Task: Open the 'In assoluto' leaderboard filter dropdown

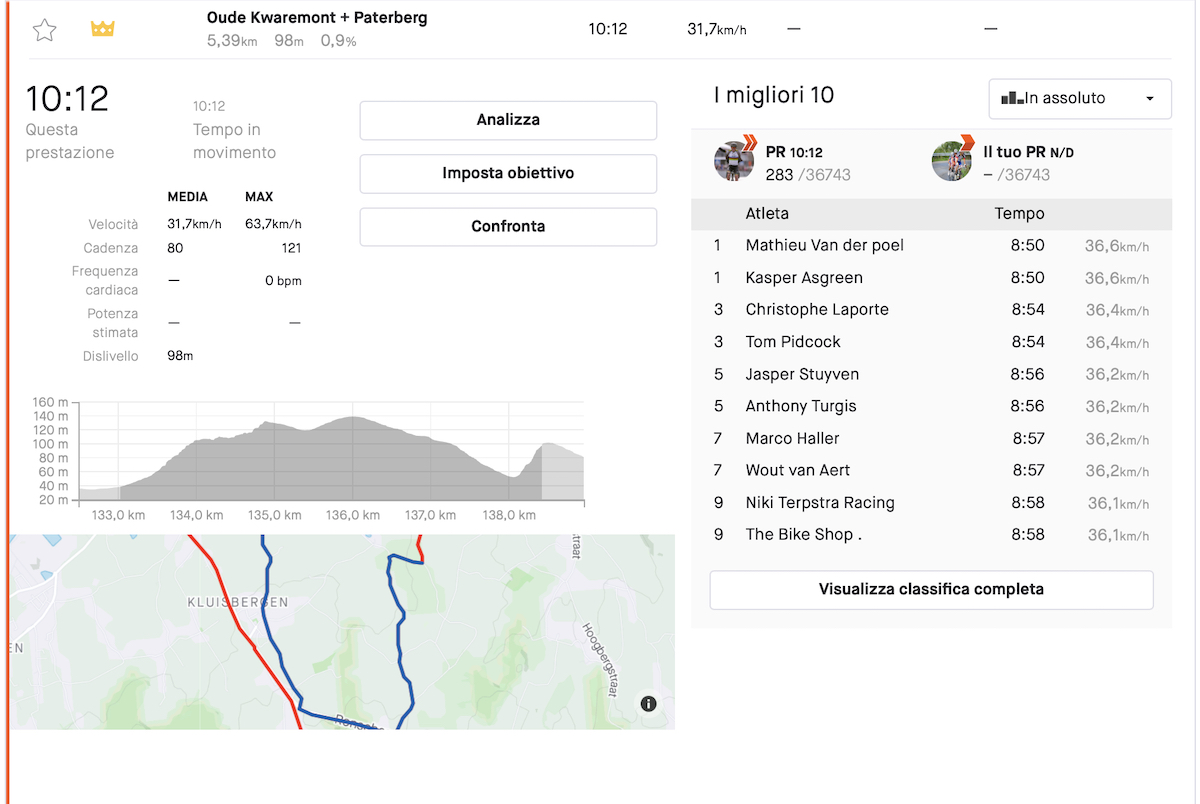Action: point(1079,98)
